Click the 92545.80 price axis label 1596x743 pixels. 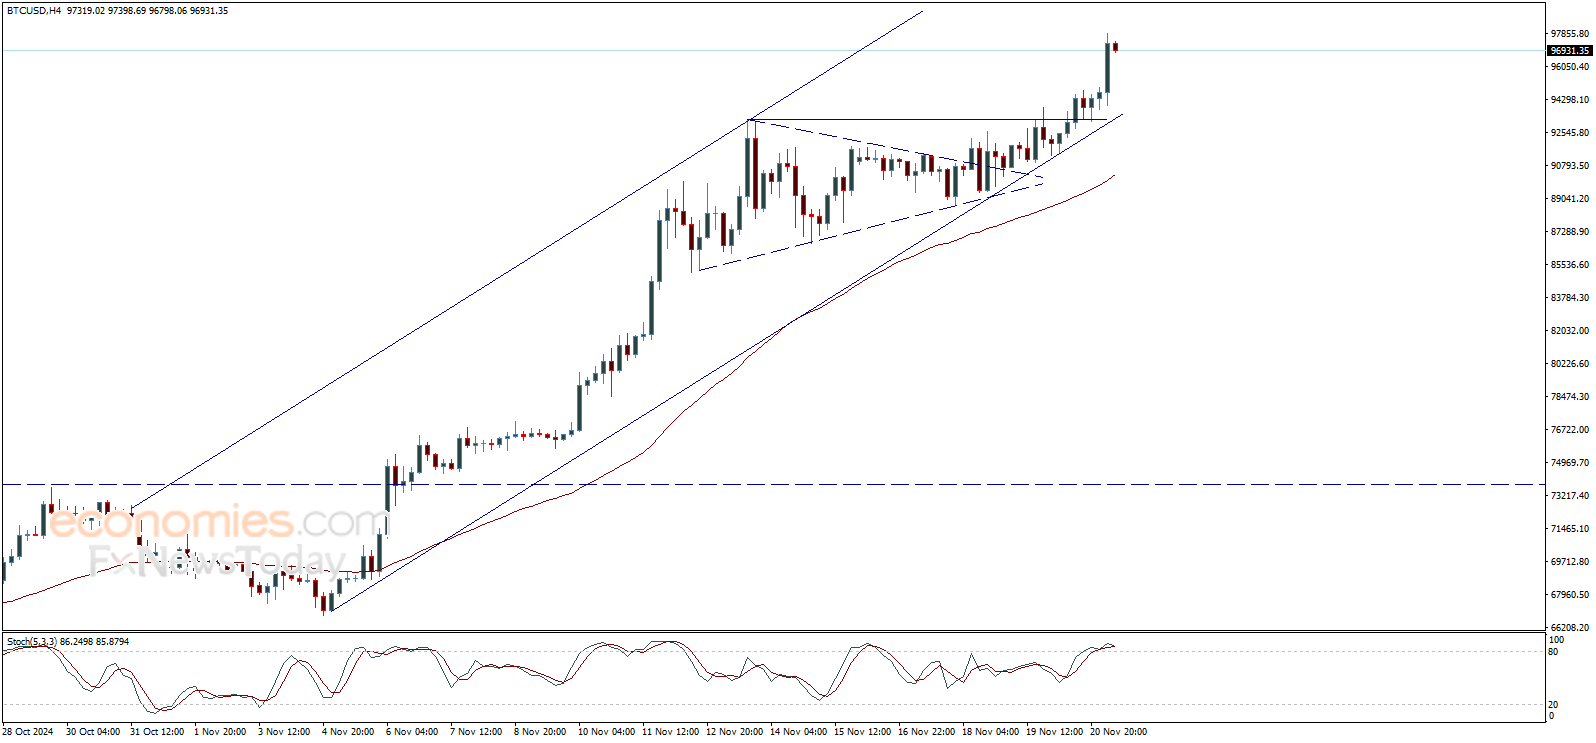click(1570, 133)
